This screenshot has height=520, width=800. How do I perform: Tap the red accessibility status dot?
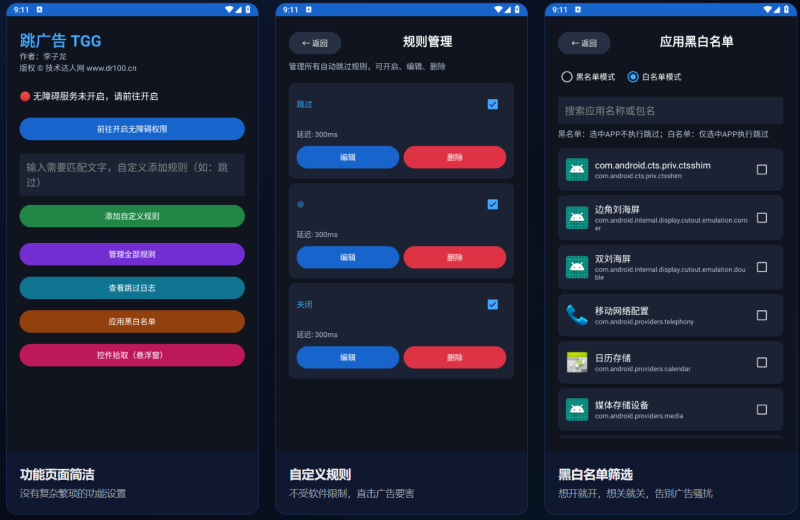coord(24,96)
